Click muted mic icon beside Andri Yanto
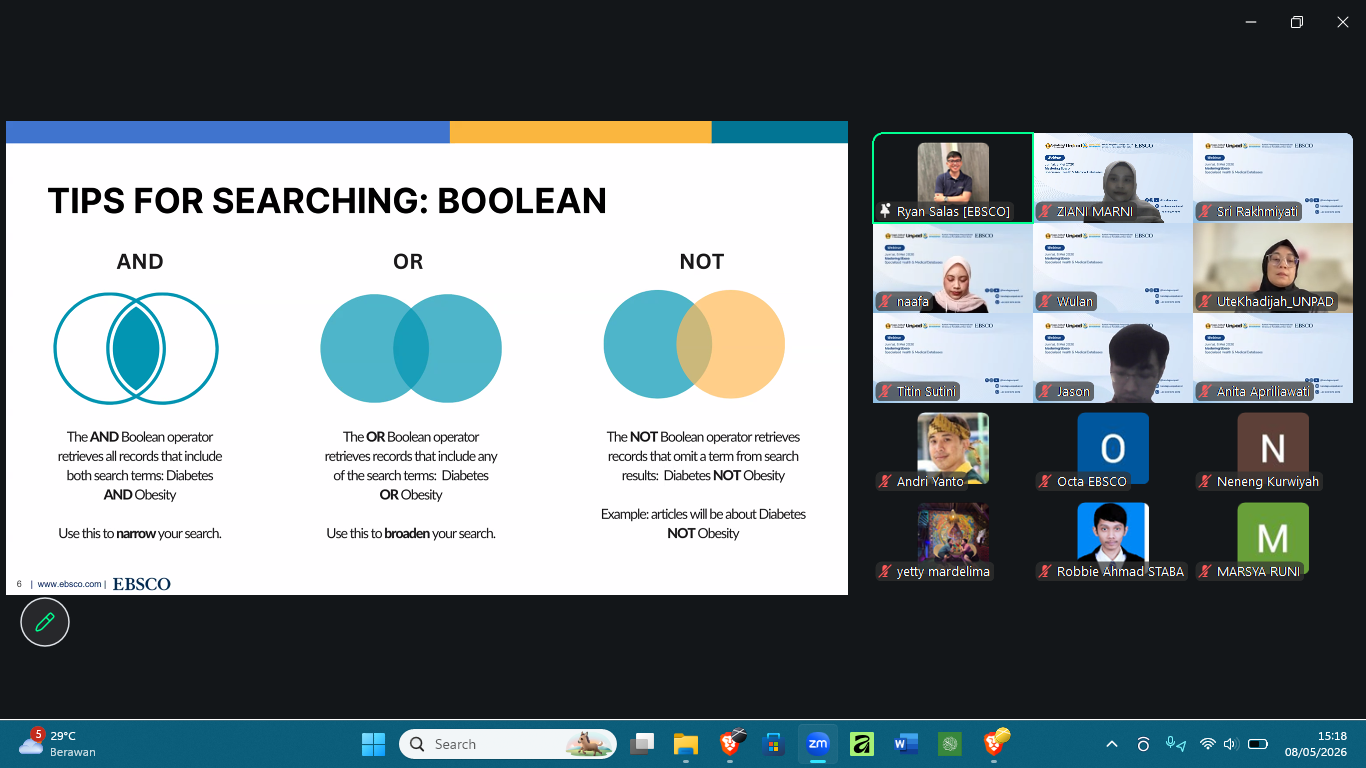 click(x=885, y=482)
